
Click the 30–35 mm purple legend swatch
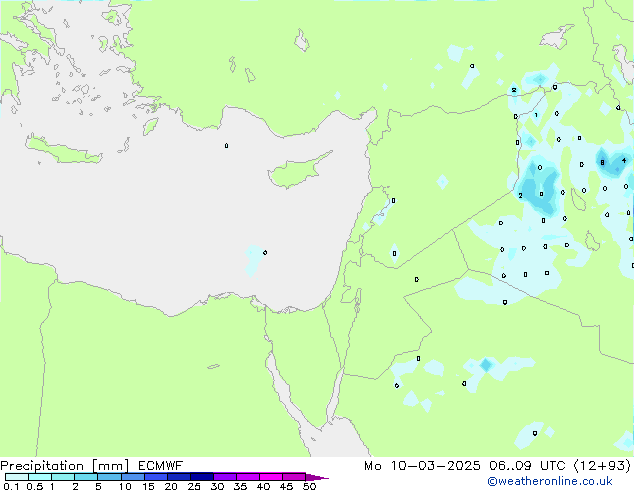tap(224, 477)
